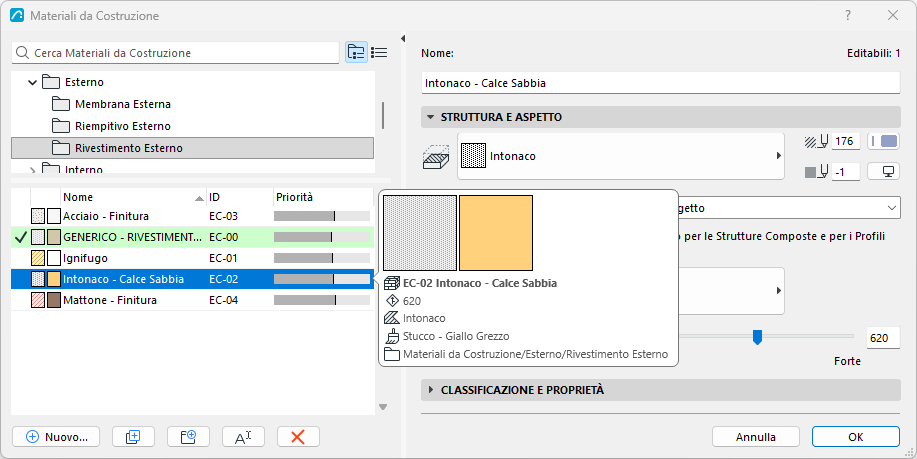Open the Intonaco cut fill flyout arrow
Viewport: 917px width, 459px height.
click(778, 156)
